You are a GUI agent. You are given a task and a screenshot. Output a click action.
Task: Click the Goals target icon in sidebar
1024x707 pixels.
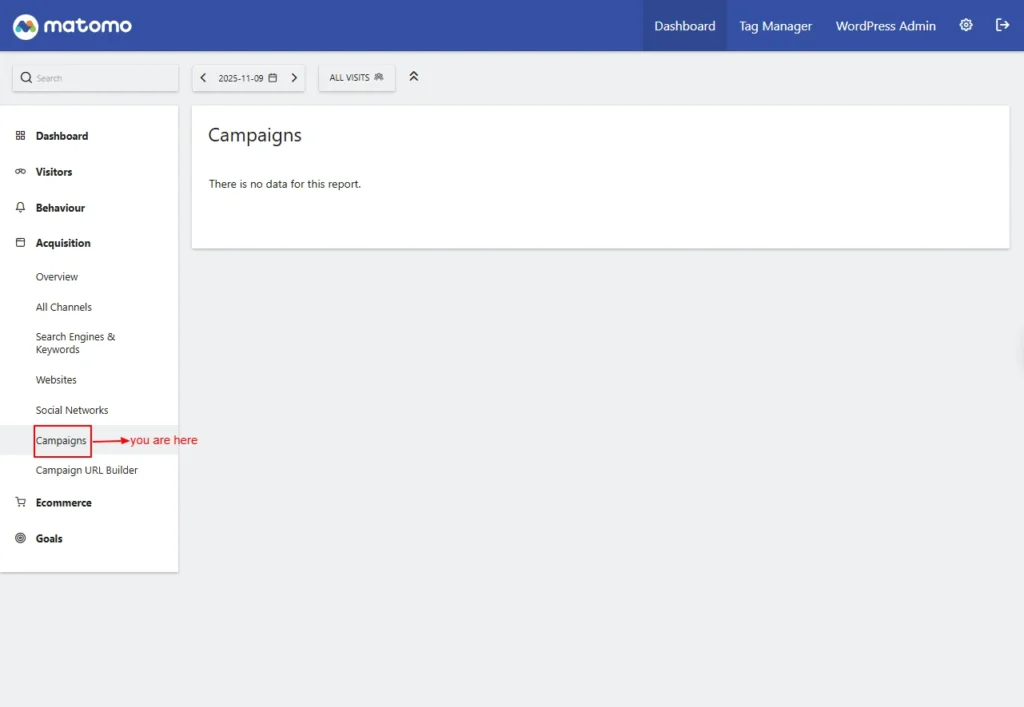[x=21, y=539]
